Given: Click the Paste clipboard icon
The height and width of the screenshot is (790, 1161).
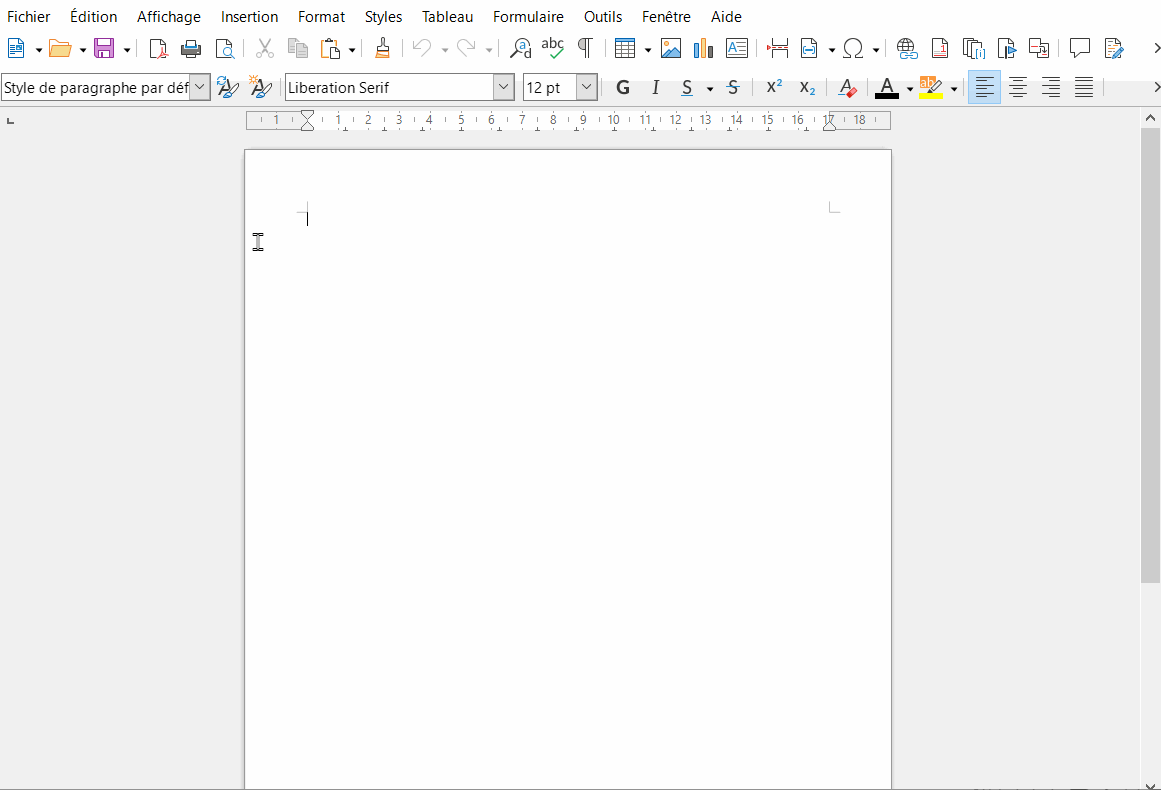Looking at the screenshot, I should tap(330, 49).
